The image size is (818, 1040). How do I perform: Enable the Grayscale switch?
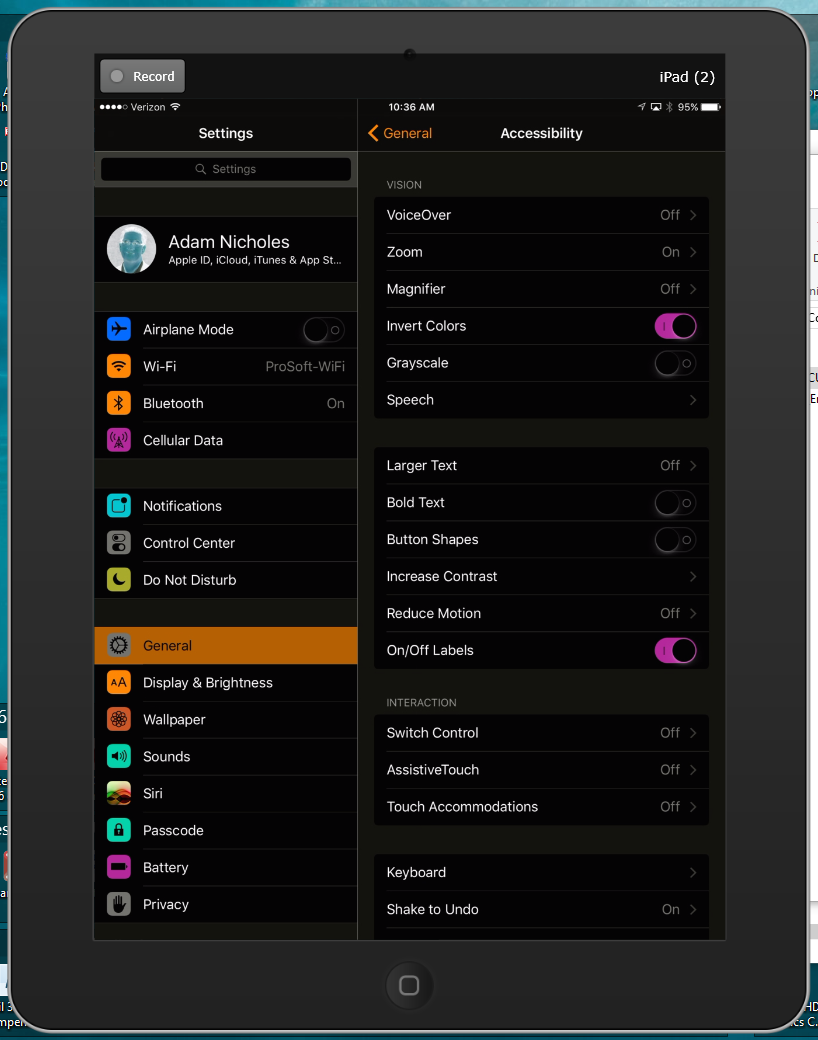tap(675, 363)
